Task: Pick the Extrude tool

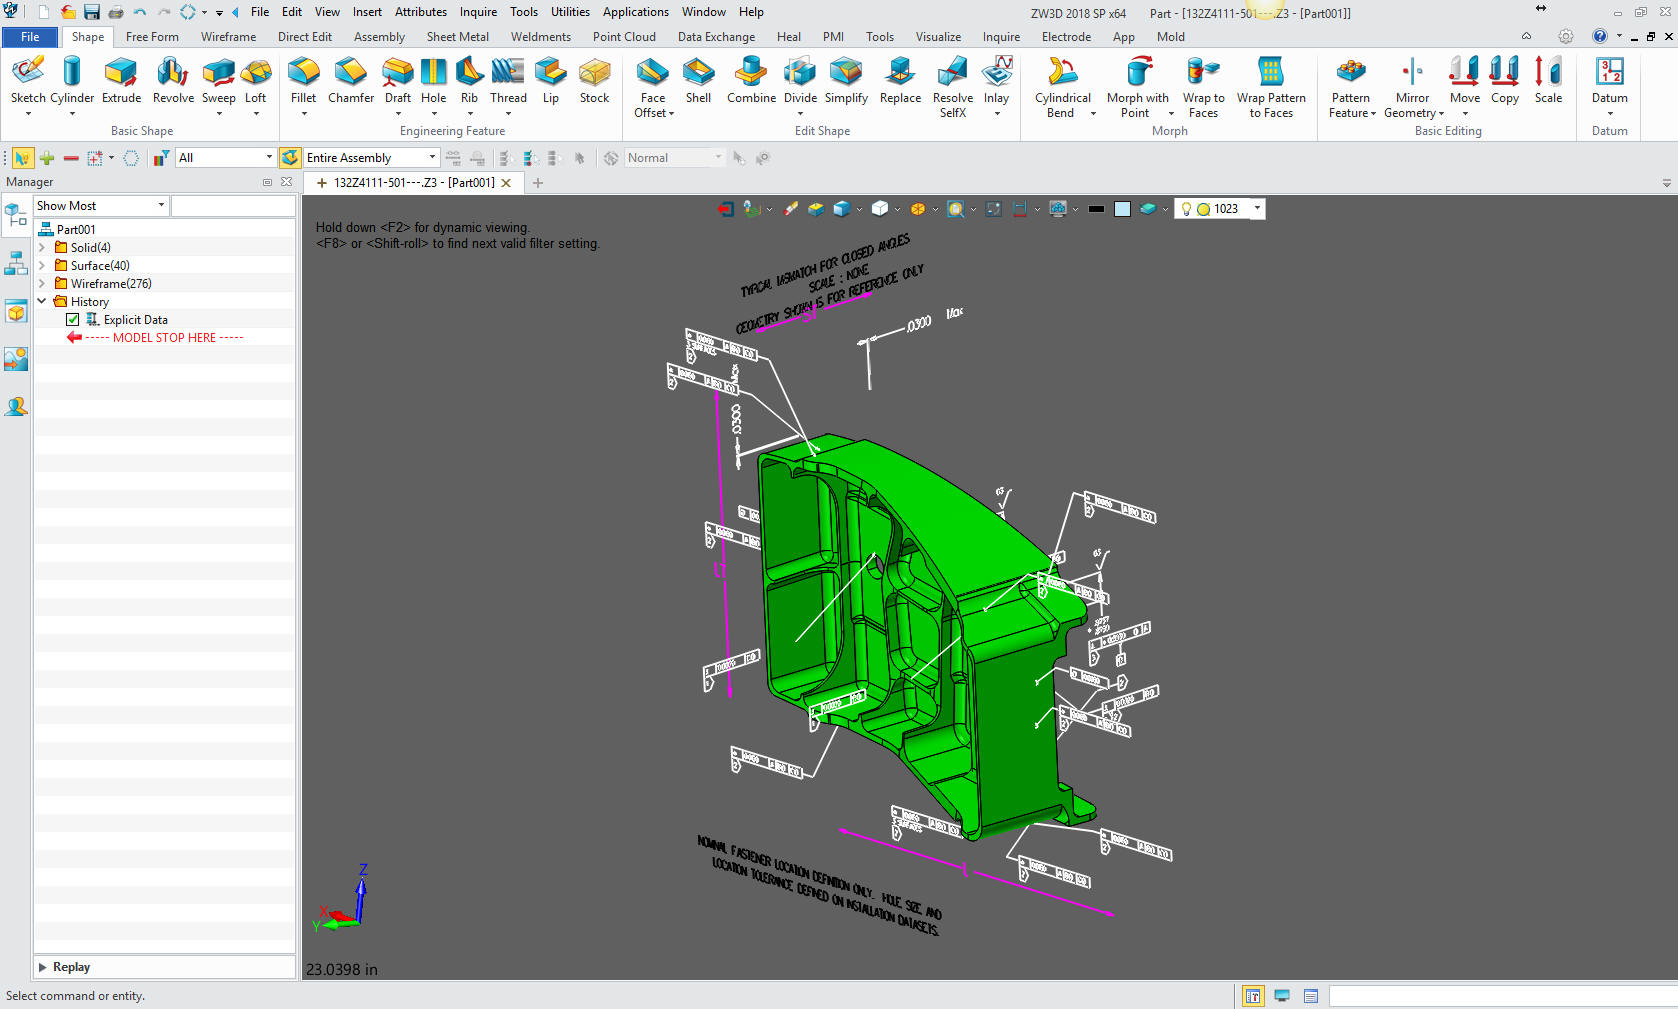Action: 121,80
